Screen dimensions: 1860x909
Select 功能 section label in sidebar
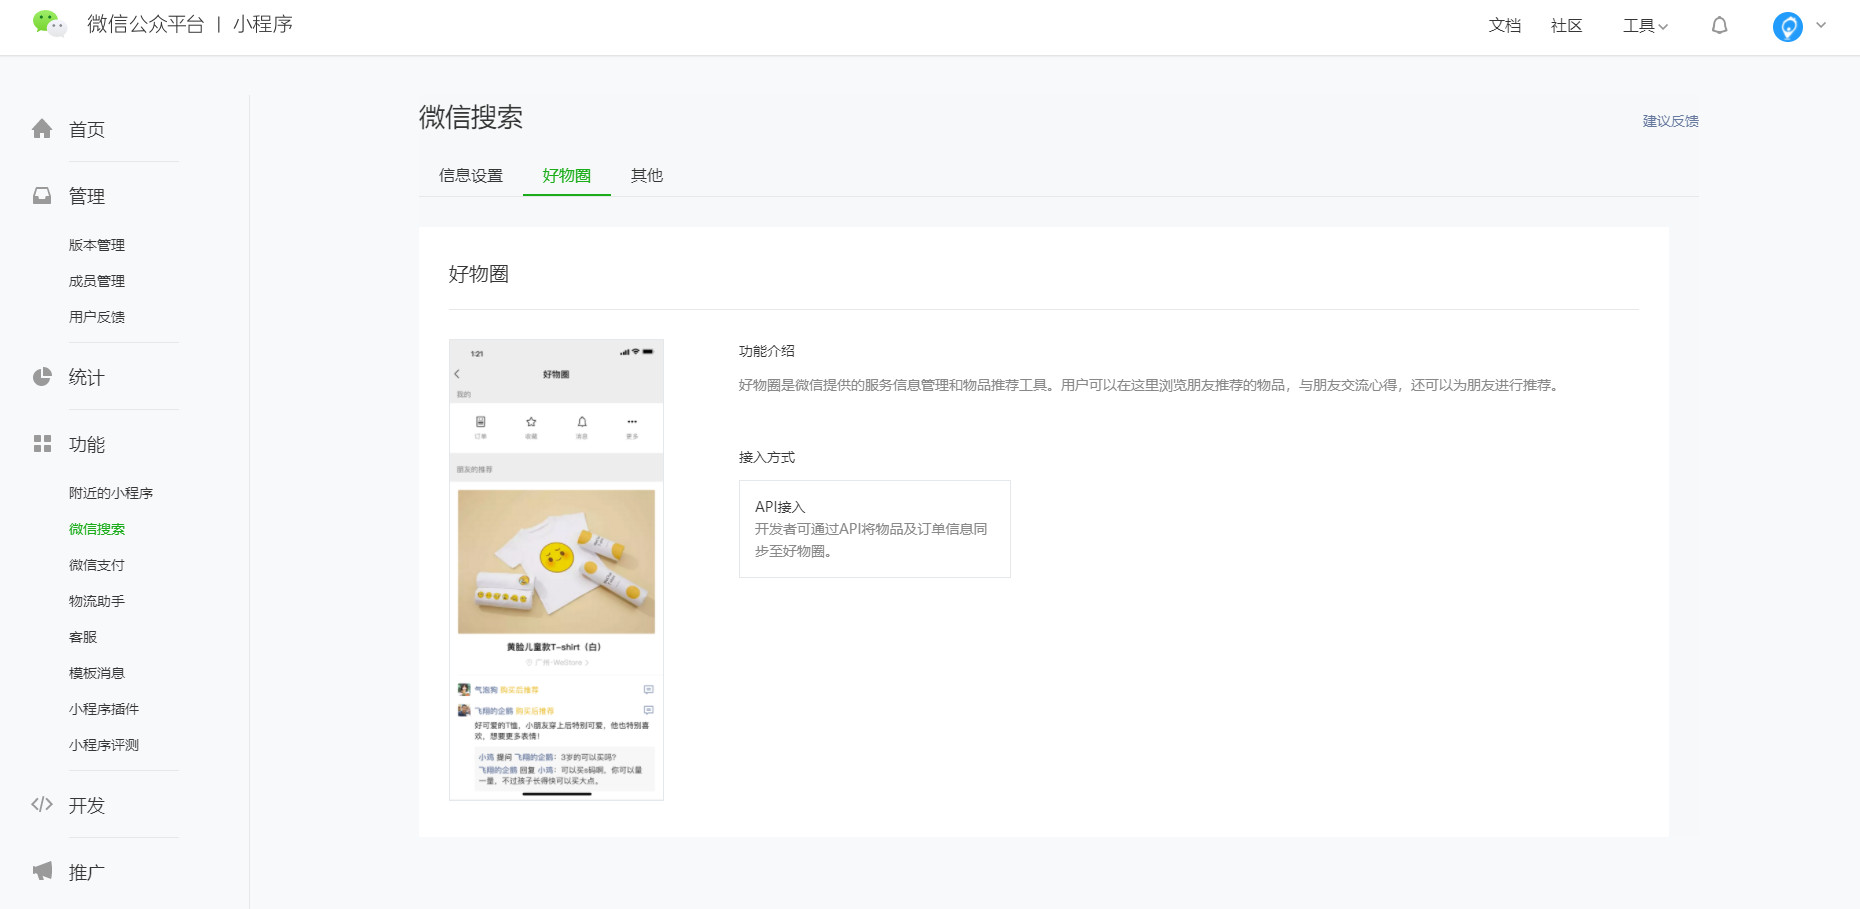87,445
